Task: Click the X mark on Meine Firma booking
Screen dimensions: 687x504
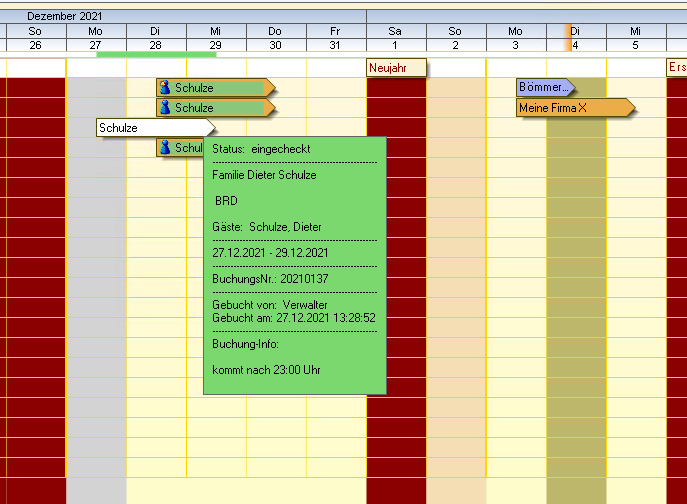Action: (x=582, y=107)
